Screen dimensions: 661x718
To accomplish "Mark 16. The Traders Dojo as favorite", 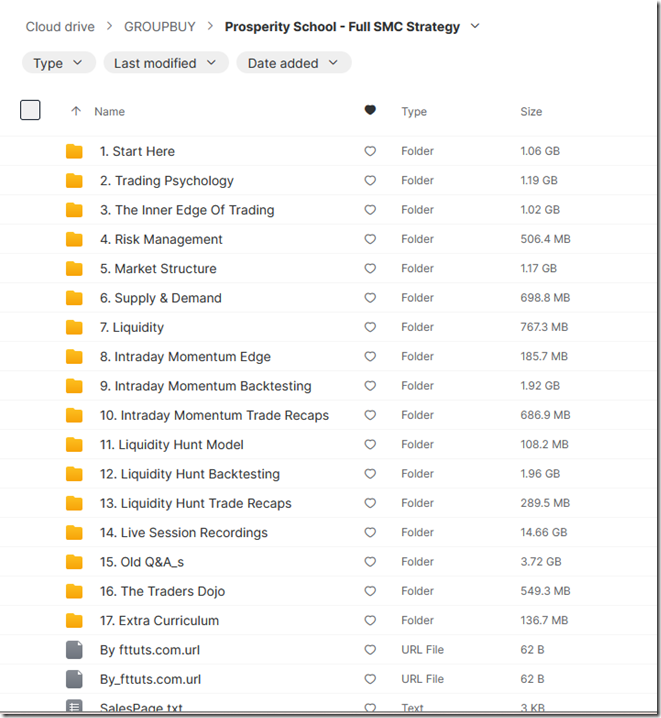I will point(370,591).
